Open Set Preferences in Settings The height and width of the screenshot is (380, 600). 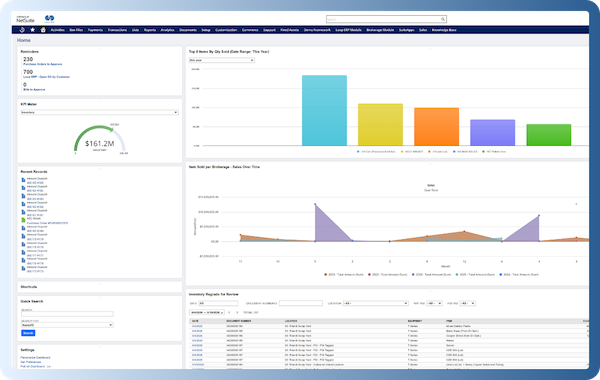pos(31,362)
